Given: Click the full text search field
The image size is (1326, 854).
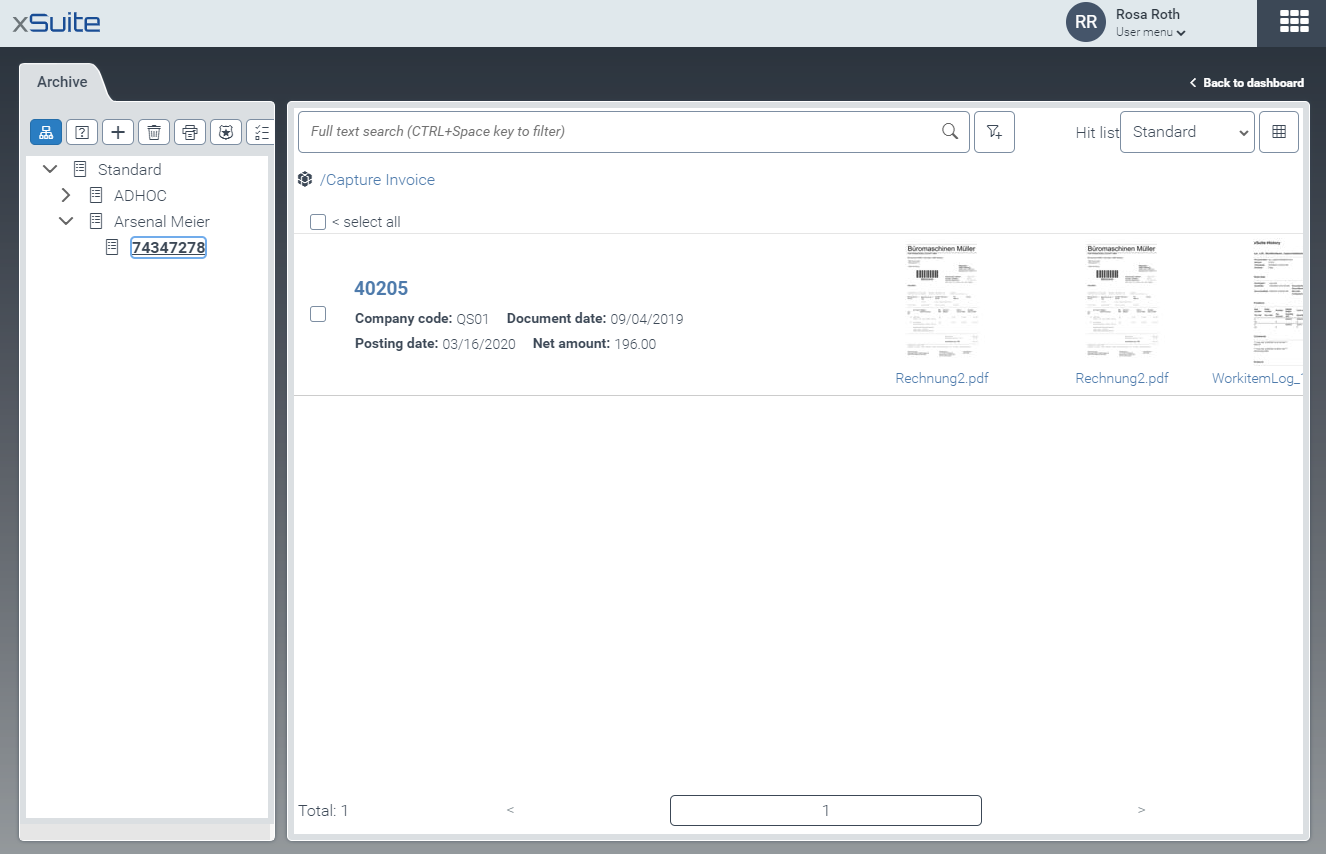Looking at the screenshot, I should pos(620,132).
